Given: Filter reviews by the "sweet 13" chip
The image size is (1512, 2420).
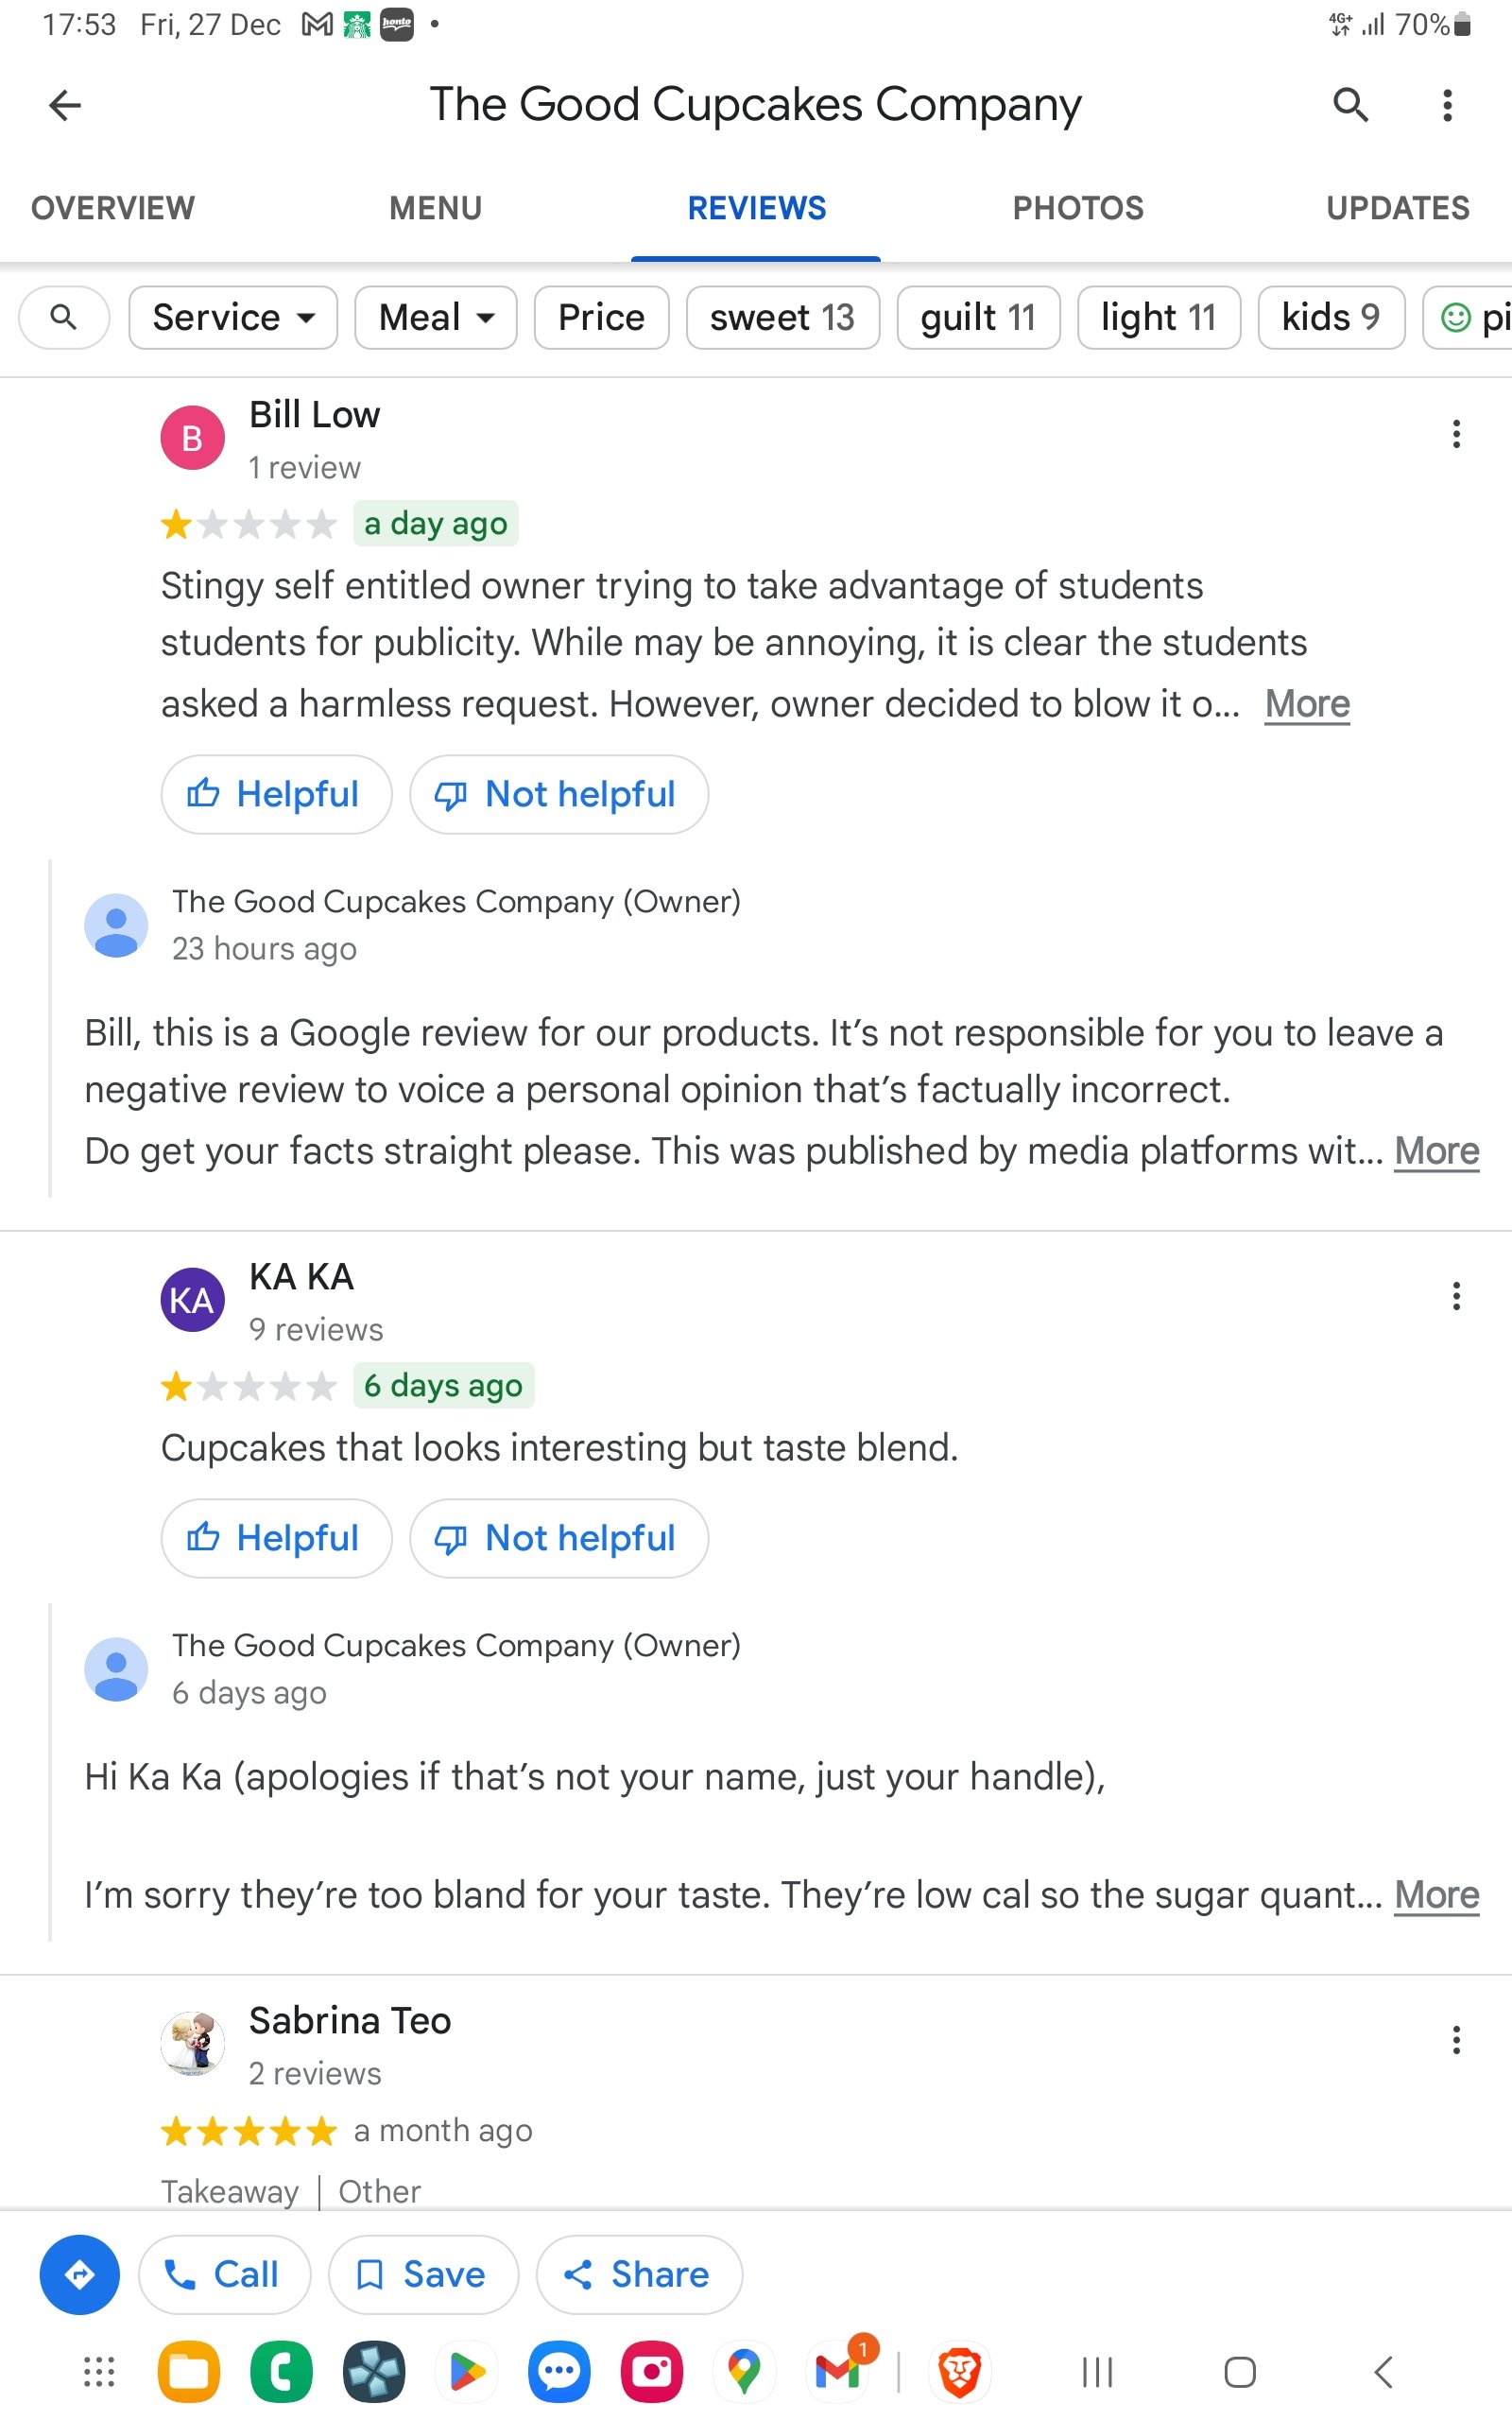Looking at the screenshot, I should (782, 318).
